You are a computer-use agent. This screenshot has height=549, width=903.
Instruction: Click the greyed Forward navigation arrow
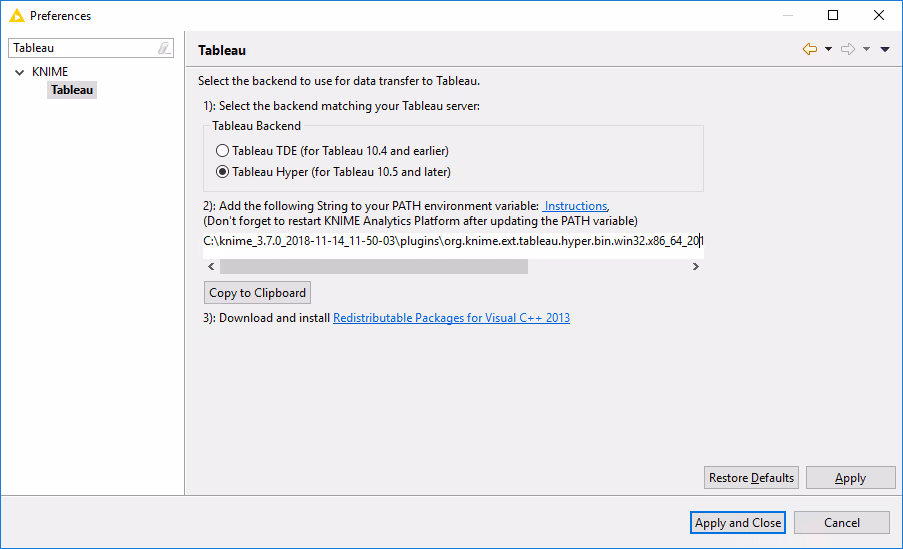(x=847, y=49)
